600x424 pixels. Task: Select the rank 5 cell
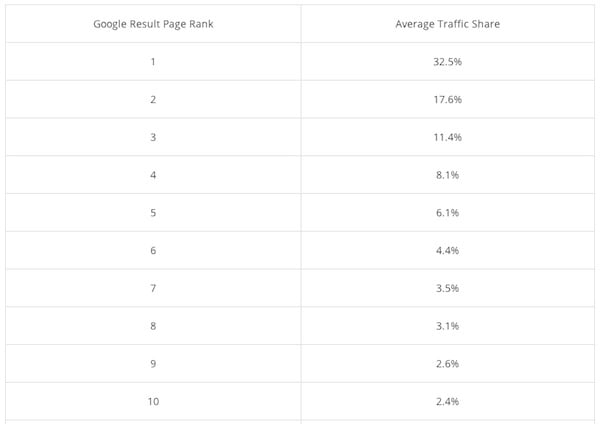153,213
